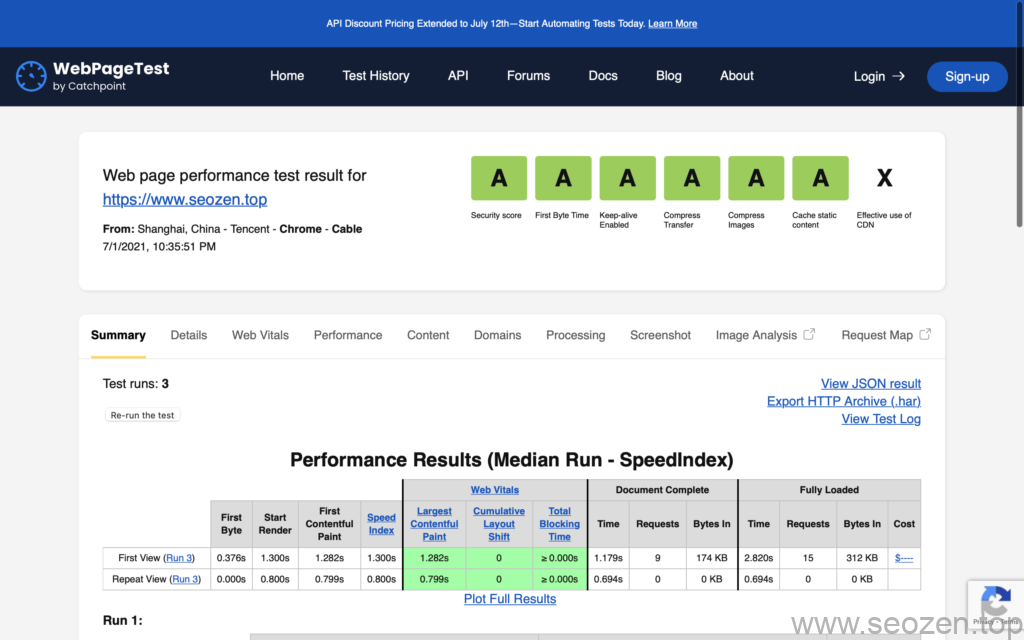1024x640 pixels.
Task: Click the 0.799s green Web Vitals cell
Action: pos(434,579)
